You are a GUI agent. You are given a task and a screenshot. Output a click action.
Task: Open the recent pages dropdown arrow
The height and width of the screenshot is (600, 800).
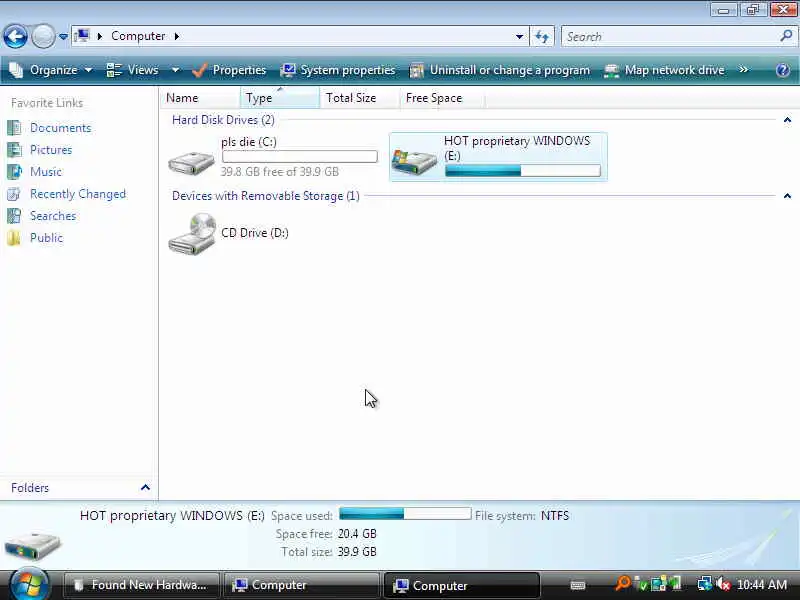click(x=63, y=37)
